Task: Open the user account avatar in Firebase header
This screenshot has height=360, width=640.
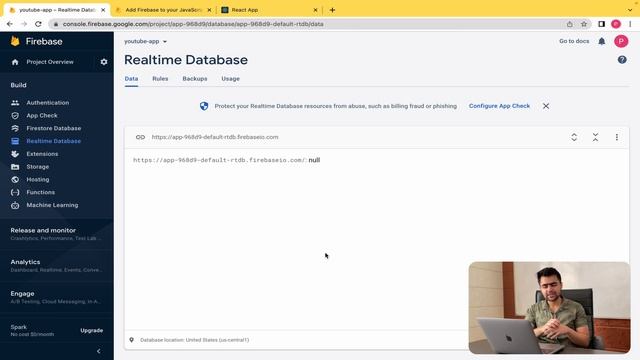Action: point(621,41)
